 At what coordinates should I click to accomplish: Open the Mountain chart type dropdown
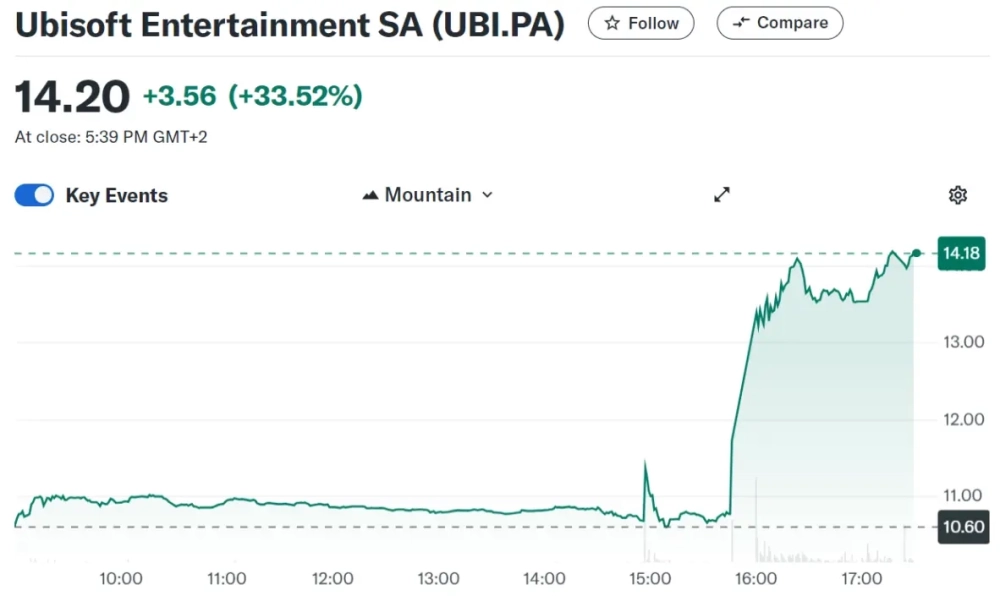coord(428,195)
